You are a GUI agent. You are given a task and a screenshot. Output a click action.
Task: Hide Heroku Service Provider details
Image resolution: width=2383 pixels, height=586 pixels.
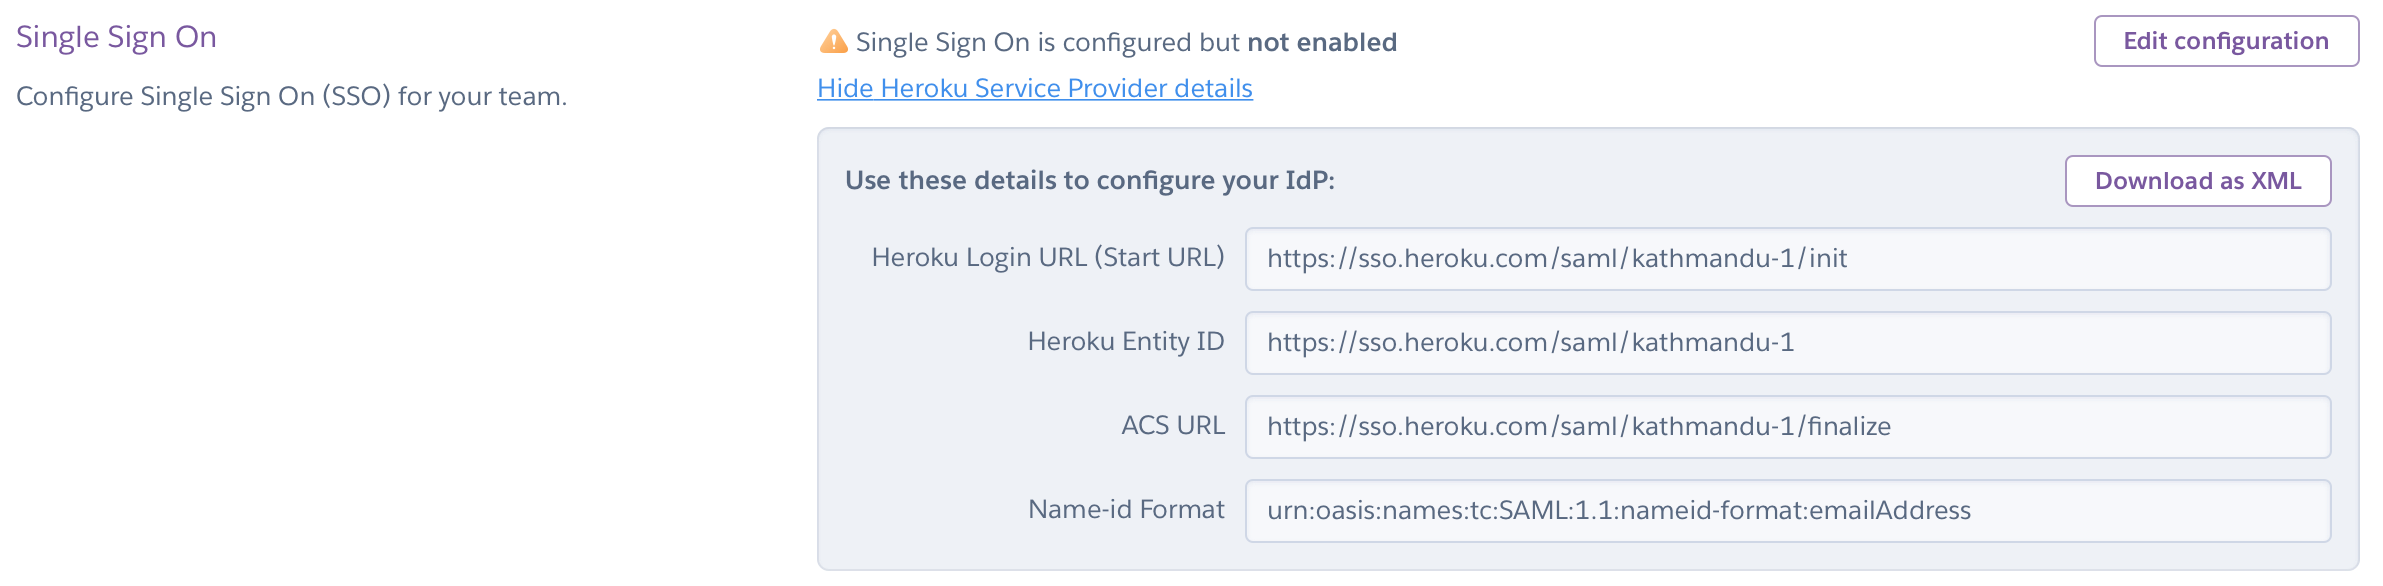click(1034, 89)
